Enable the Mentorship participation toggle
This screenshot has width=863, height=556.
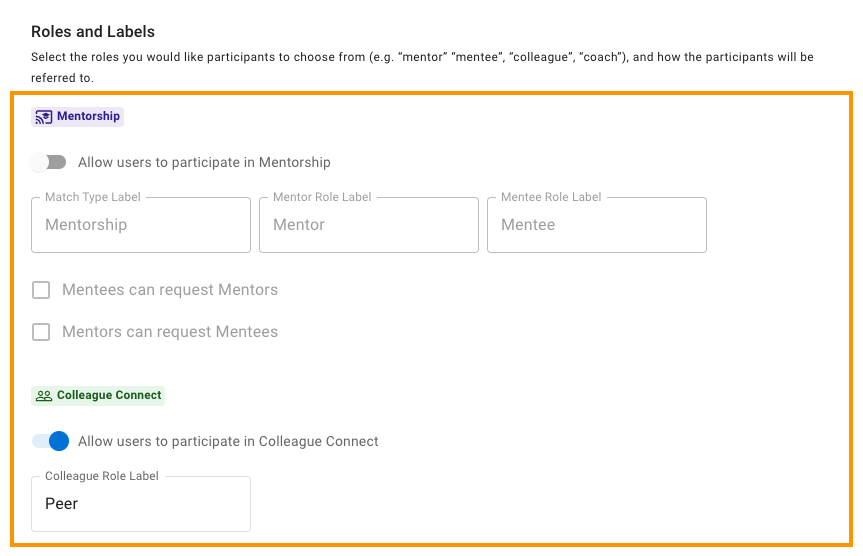coord(48,162)
